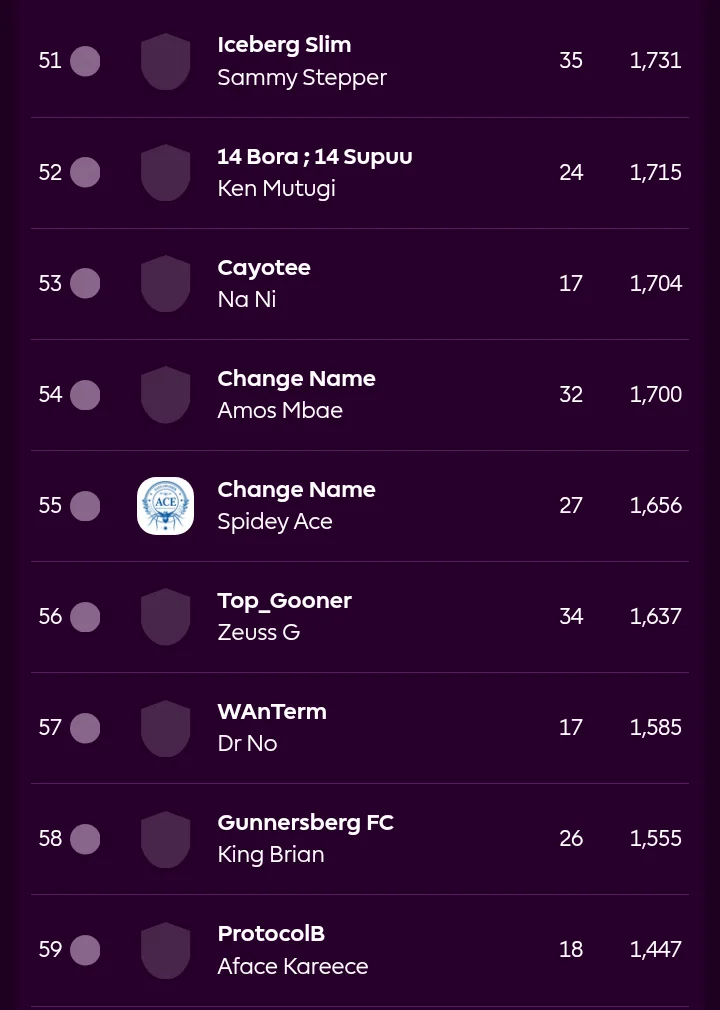Viewport: 720px width, 1010px height.
Task: Tap the rank status circle at position 51
Action: click(85, 61)
